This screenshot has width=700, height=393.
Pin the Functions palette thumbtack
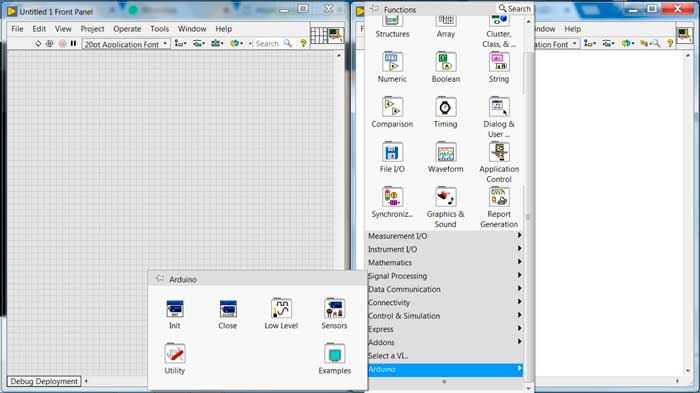click(374, 9)
